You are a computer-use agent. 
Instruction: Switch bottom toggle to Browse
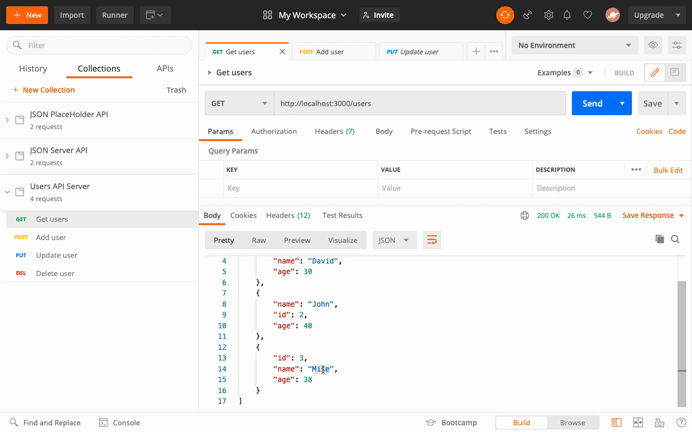click(572, 423)
